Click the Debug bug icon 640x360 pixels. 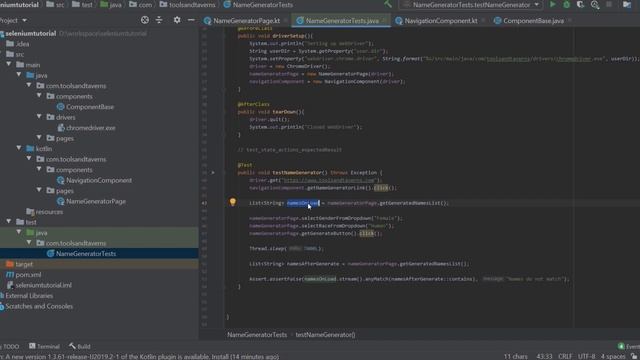567,4
